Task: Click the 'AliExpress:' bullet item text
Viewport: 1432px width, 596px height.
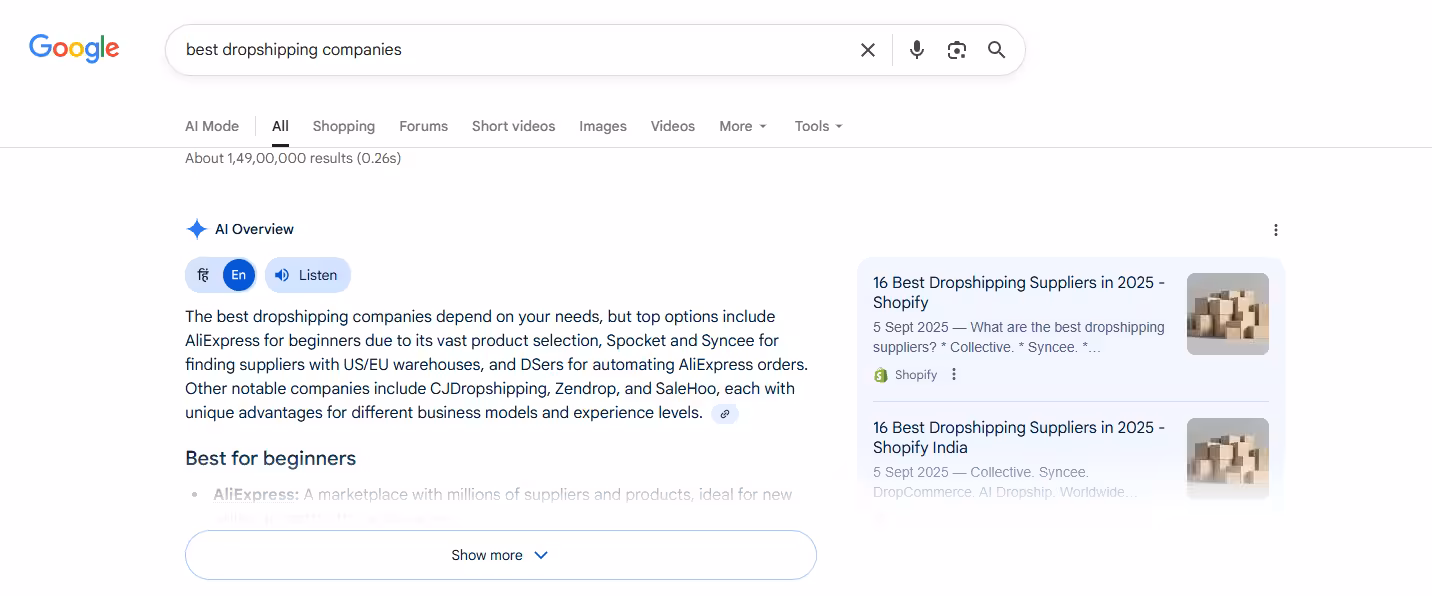Action: pyautogui.click(x=256, y=494)
